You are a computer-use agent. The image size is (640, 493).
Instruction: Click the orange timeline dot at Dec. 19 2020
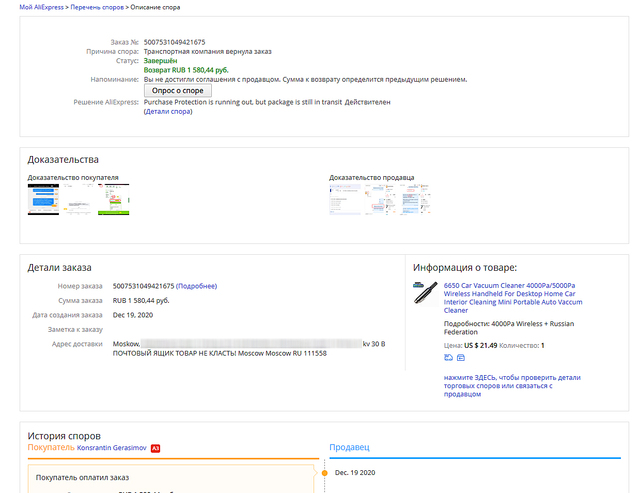324,473
